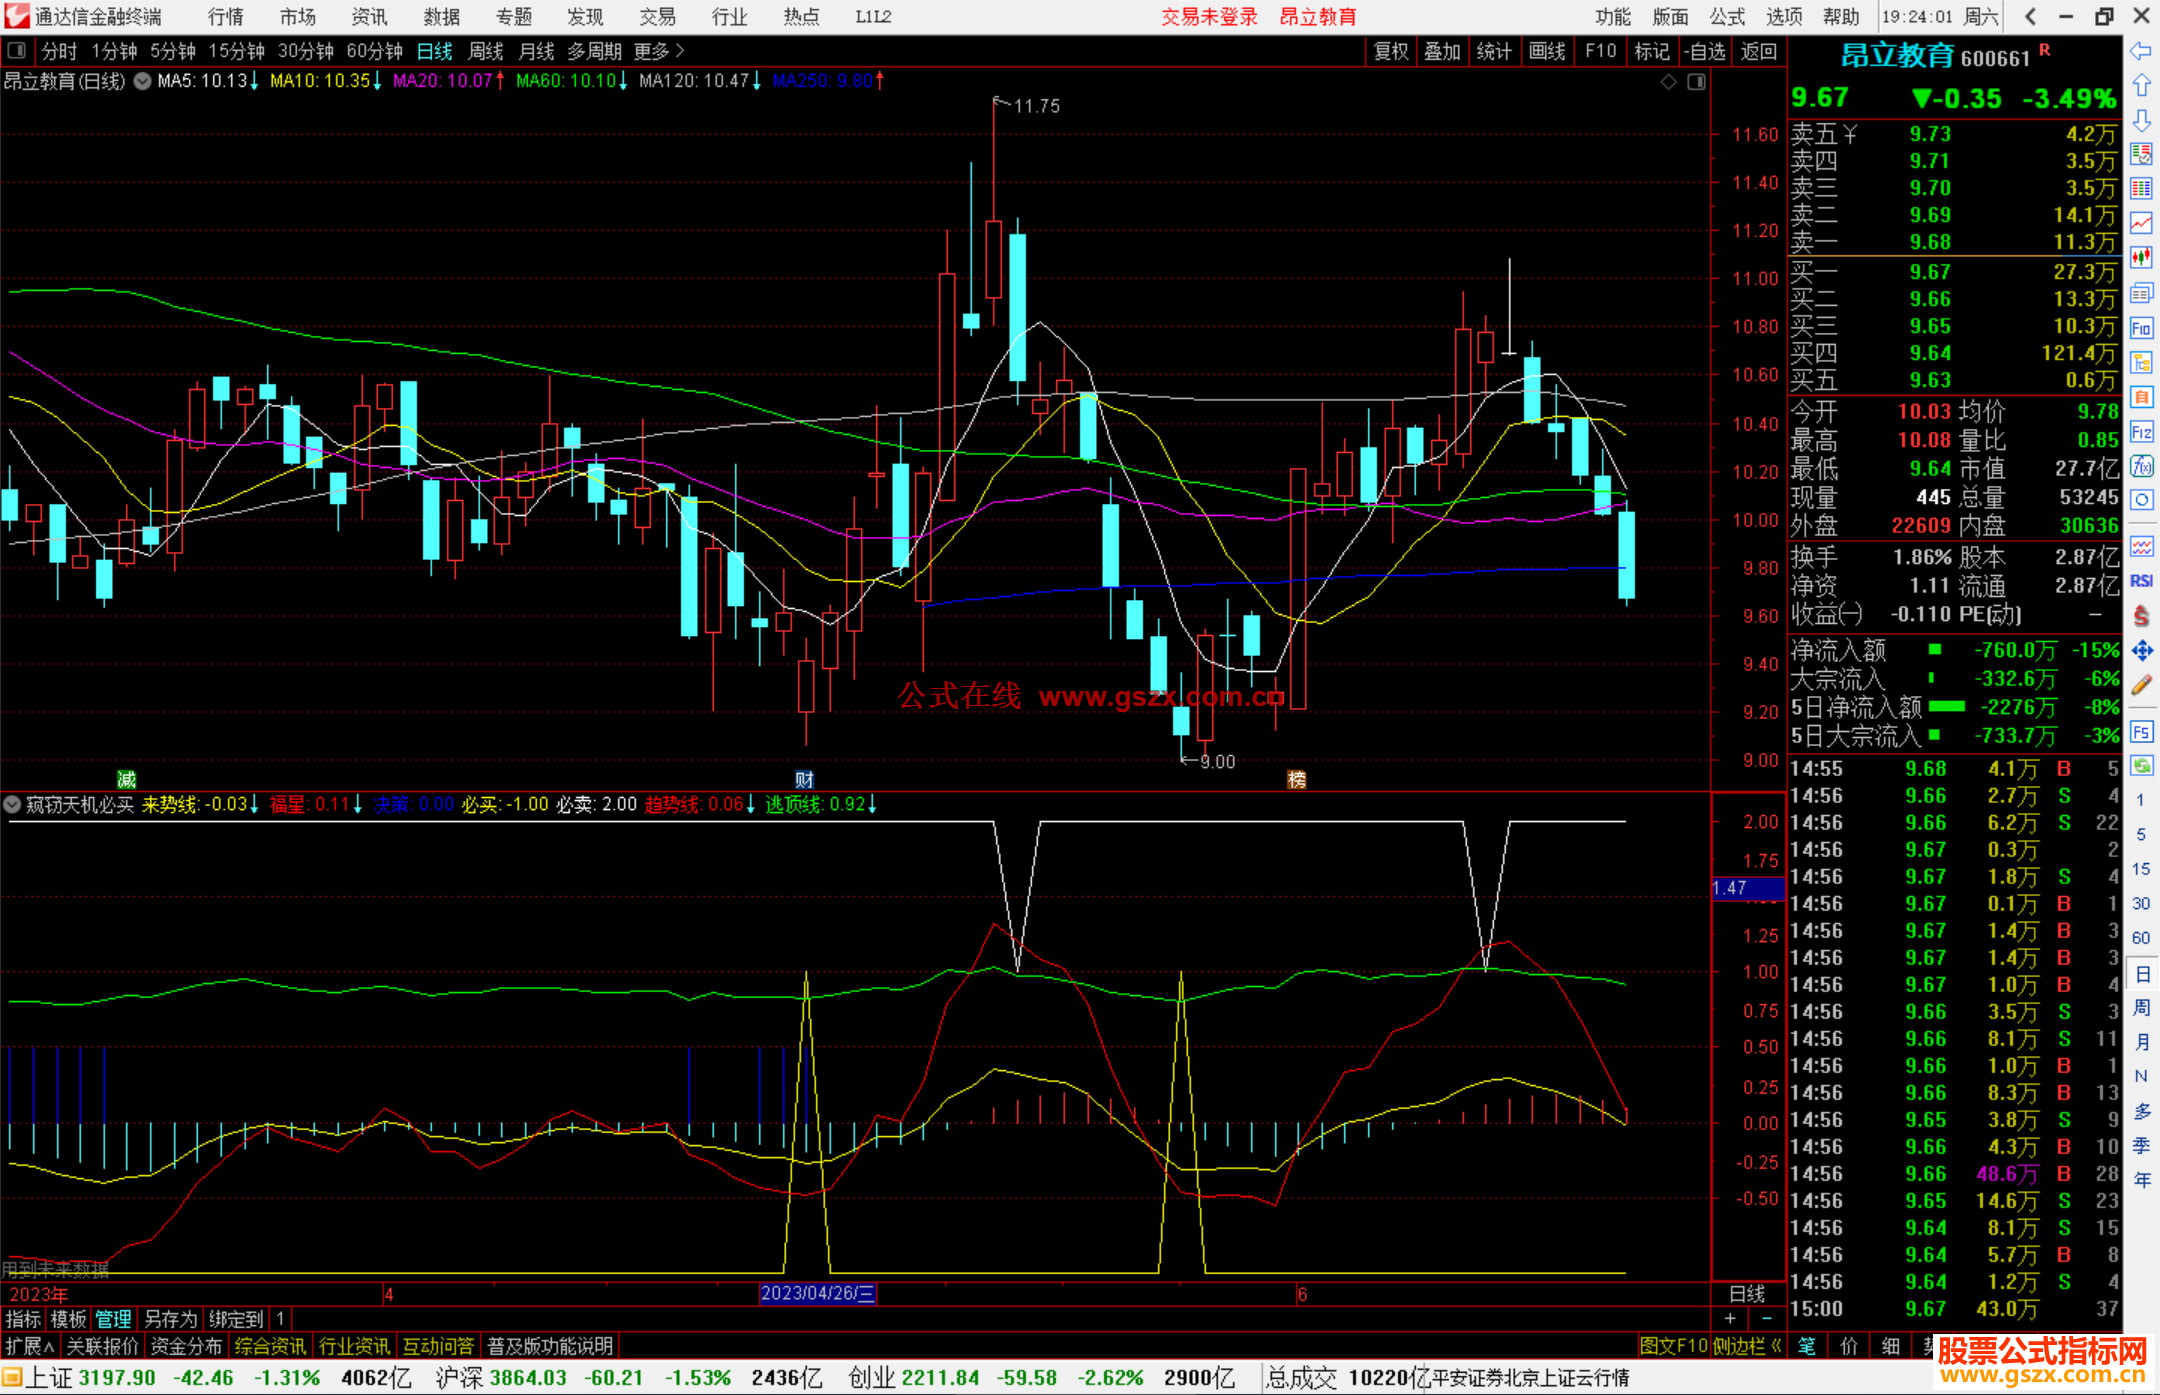Click the blue move-arrows crosshair icon

click(x=2141, y=651)
